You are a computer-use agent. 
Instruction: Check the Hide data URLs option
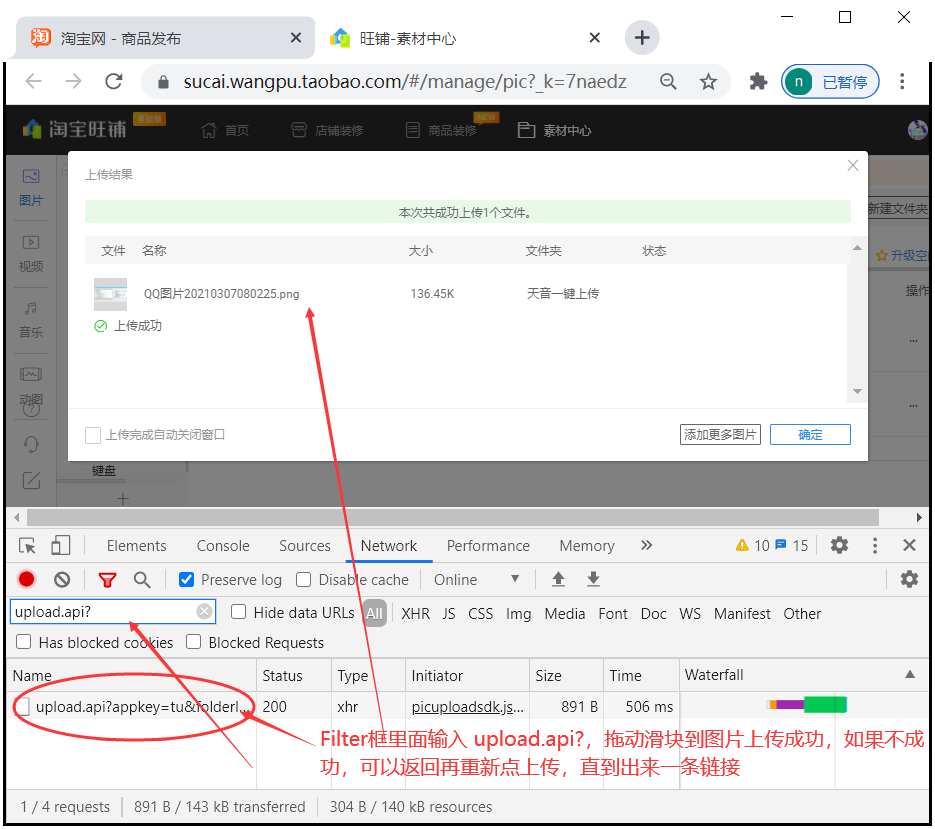[239, 613]
